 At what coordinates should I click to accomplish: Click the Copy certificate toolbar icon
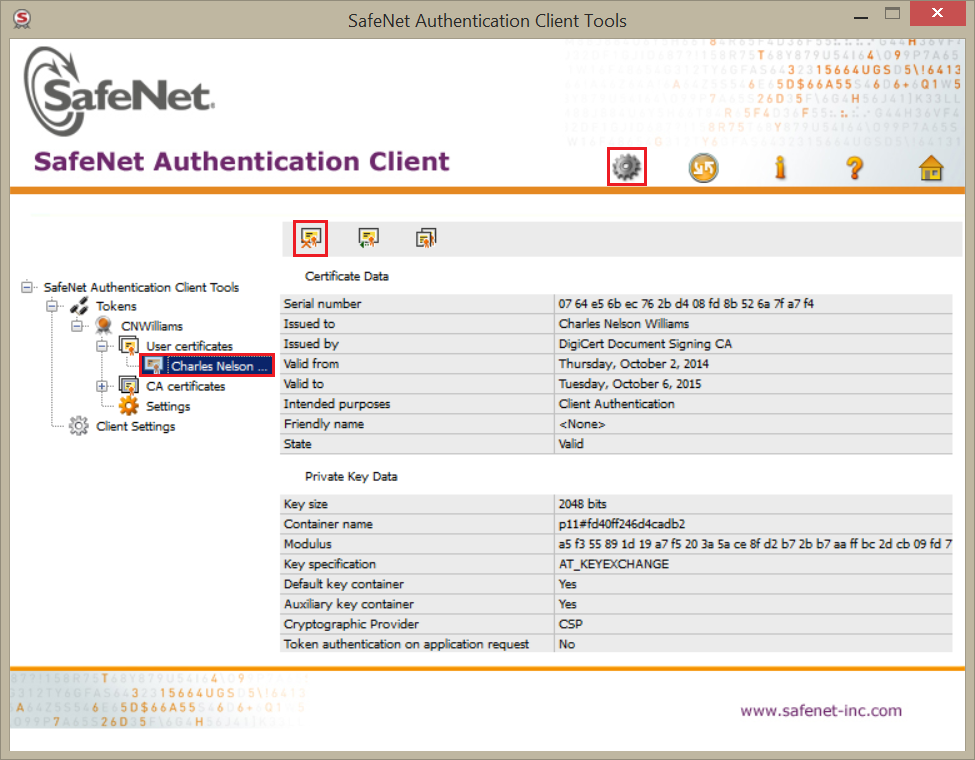[x=426, y=238]
